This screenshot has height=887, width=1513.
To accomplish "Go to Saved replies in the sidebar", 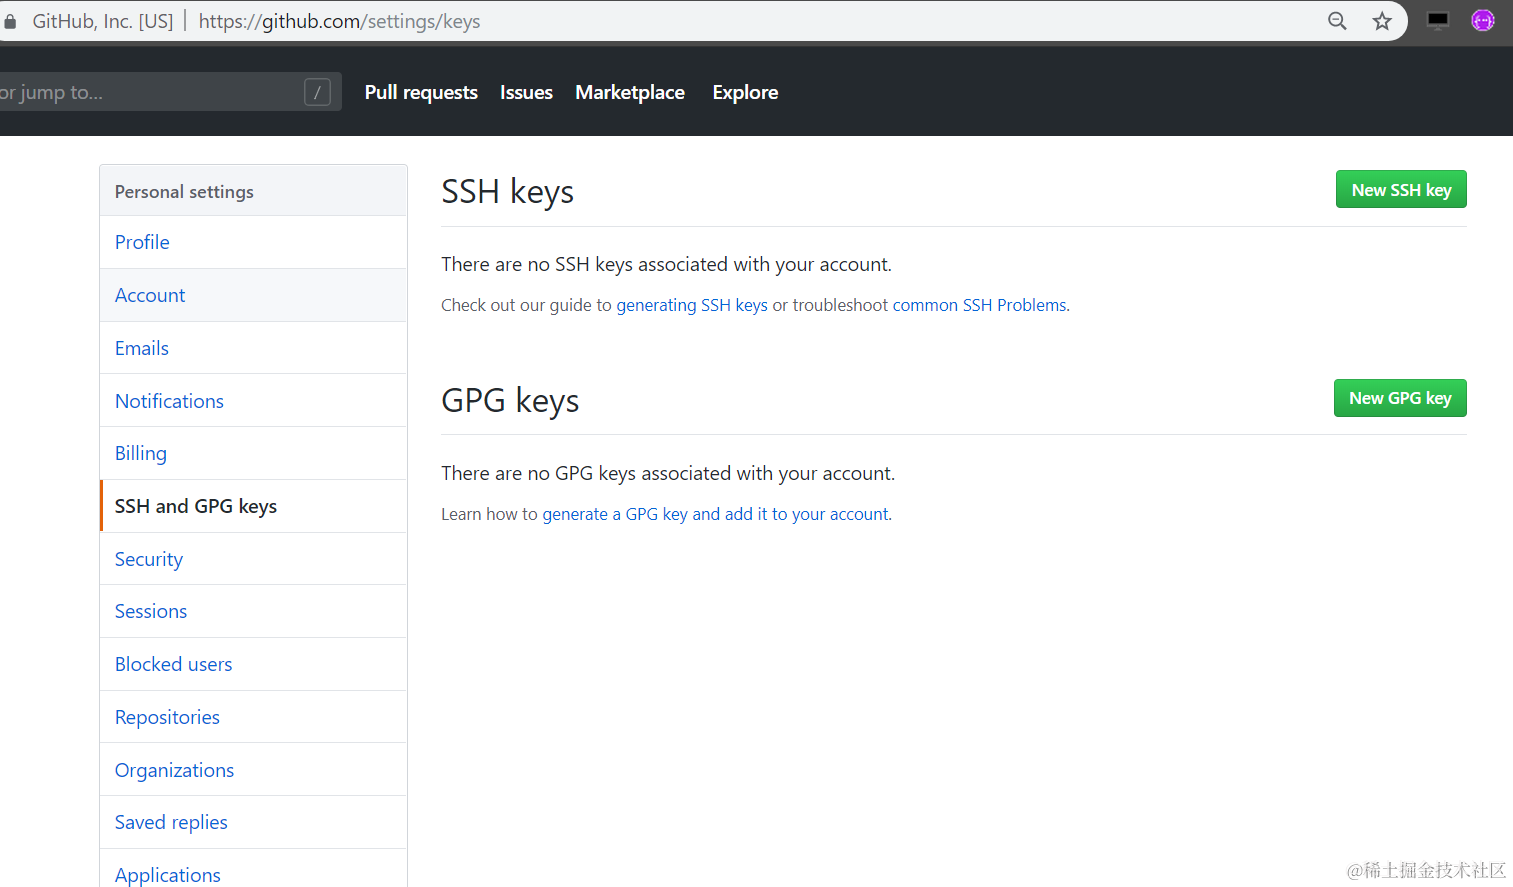I will click(x=253, y=822).
